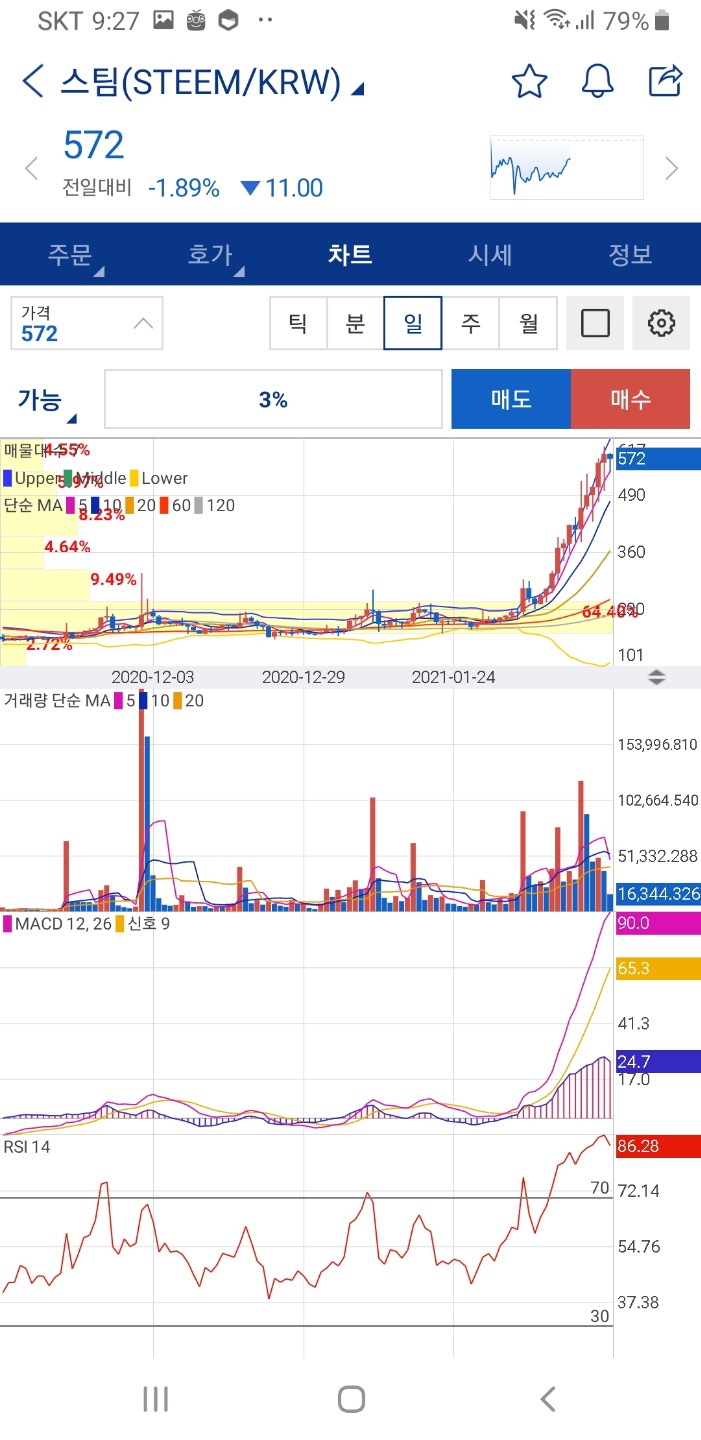Select 주 weekly chart interval

click(x=470, y=323)
